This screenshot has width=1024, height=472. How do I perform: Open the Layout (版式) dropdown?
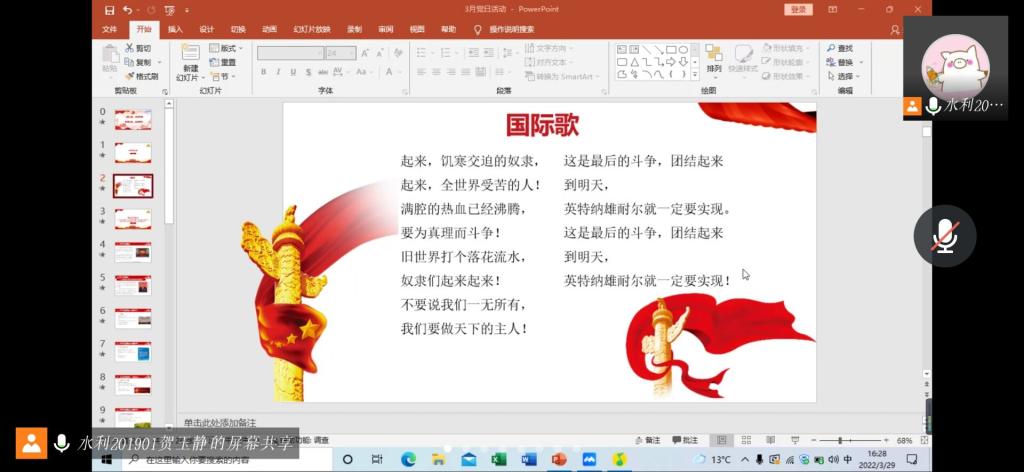click(224, 48)
